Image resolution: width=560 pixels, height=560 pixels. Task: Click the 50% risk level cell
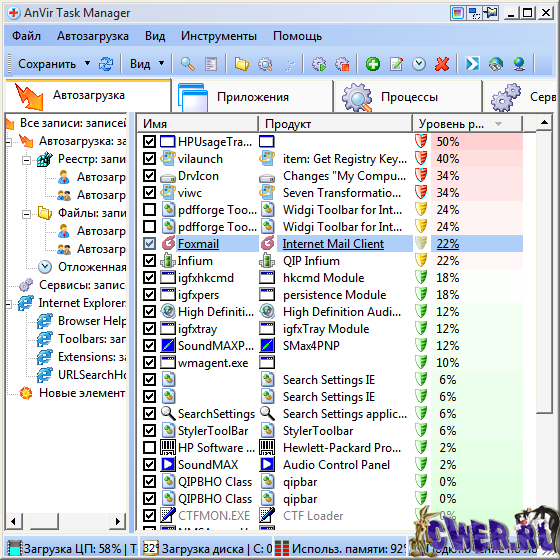pos(476,141)
